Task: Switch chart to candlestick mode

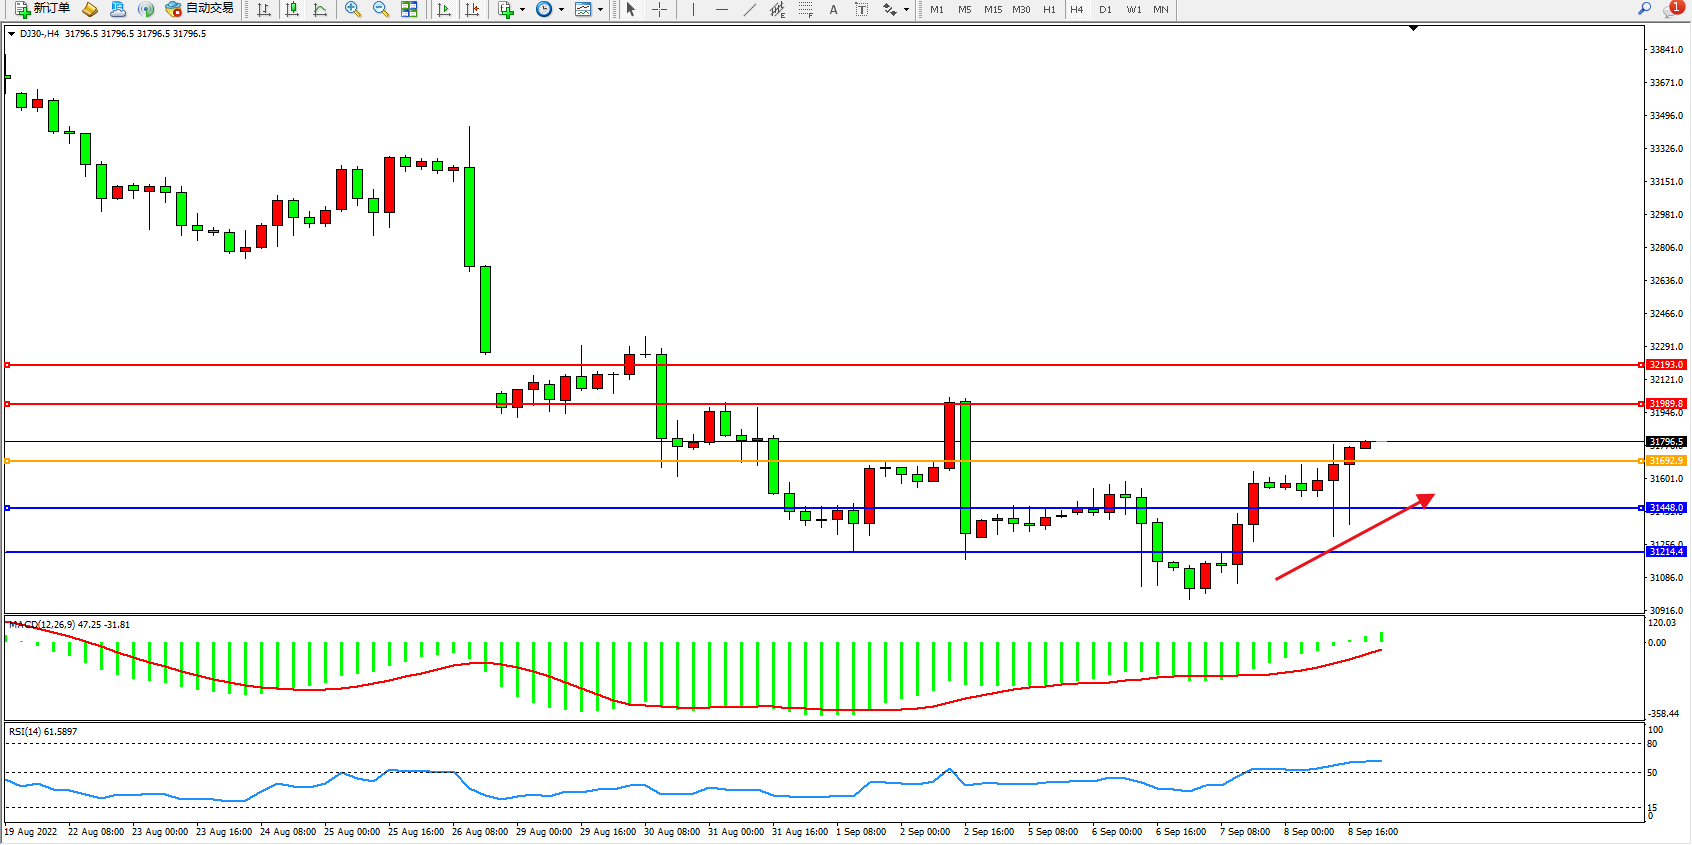Action: (292, 9)
